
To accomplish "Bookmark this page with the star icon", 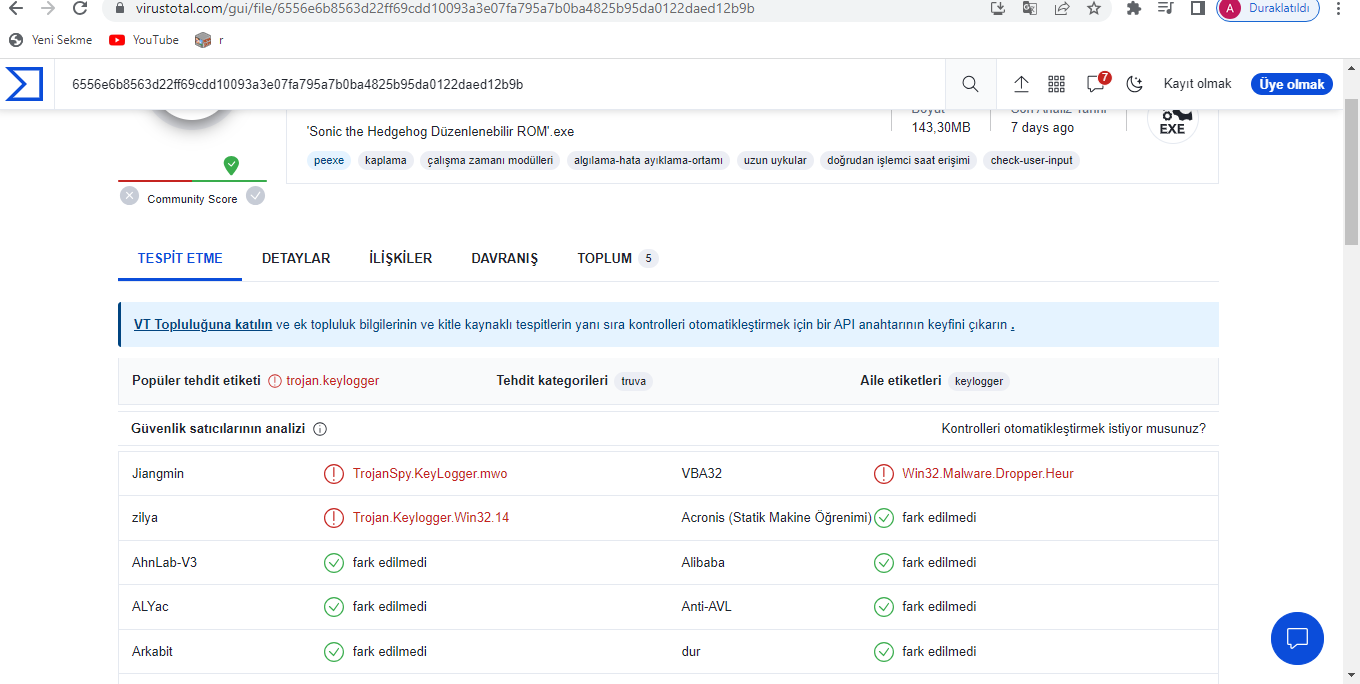I will tap(1094, 8).
